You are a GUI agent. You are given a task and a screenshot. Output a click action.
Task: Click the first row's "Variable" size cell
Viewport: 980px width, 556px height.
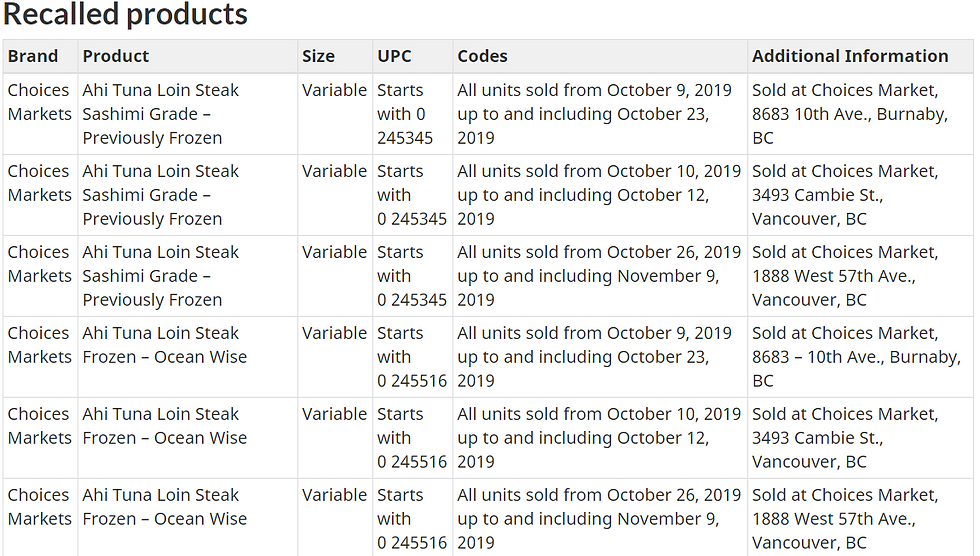[334, 91]
